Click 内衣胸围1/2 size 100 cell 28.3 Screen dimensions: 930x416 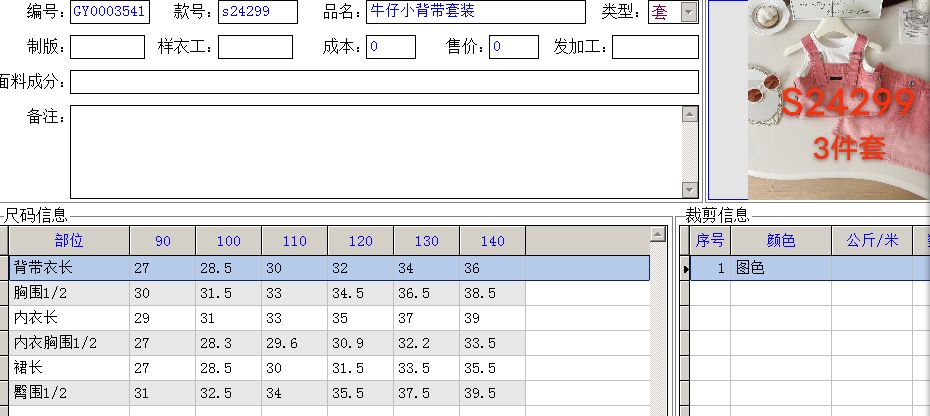click(x=228, y=343)
